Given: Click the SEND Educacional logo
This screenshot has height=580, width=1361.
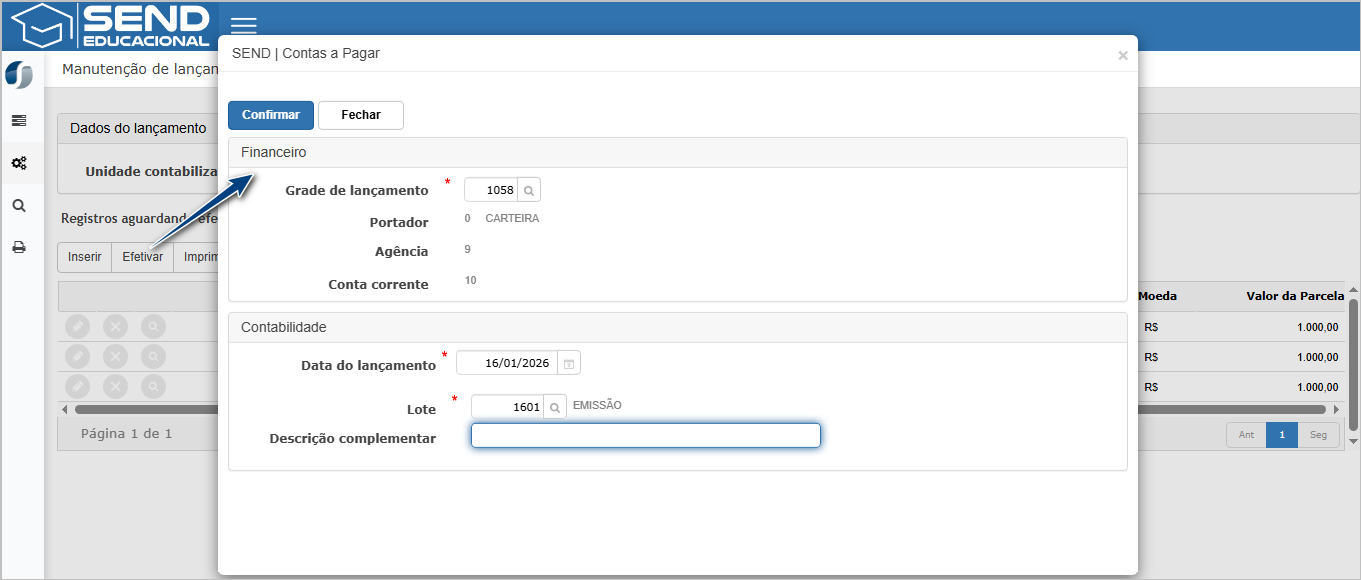Looking at the screenshot, I should [110, 26].
